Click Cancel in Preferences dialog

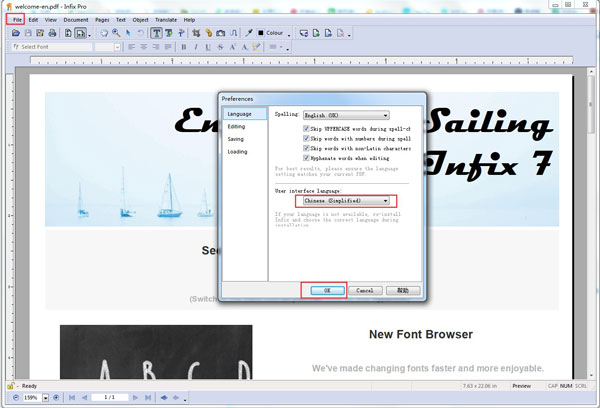(365, 291)
